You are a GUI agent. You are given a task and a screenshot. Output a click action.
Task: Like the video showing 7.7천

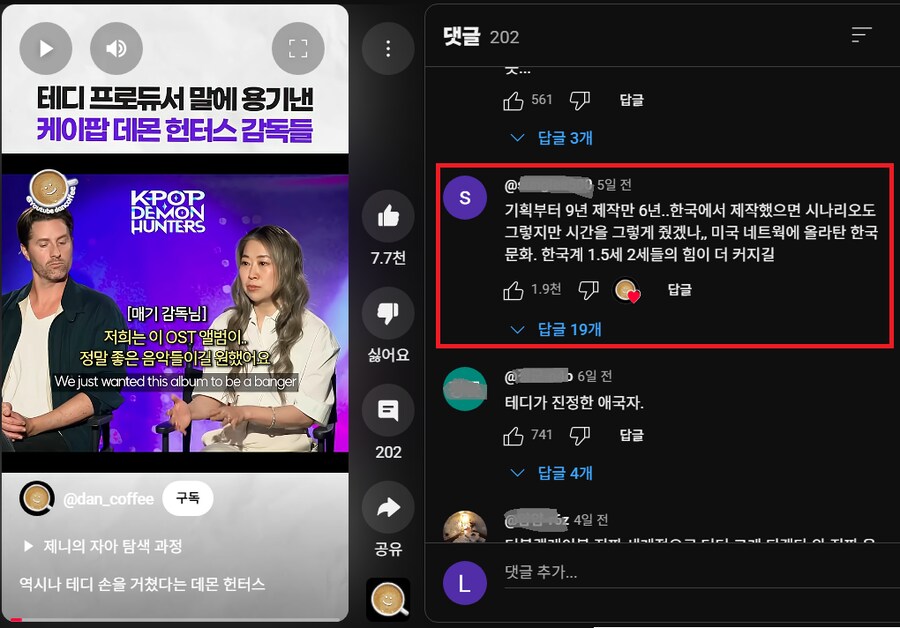tap(388, 216)
